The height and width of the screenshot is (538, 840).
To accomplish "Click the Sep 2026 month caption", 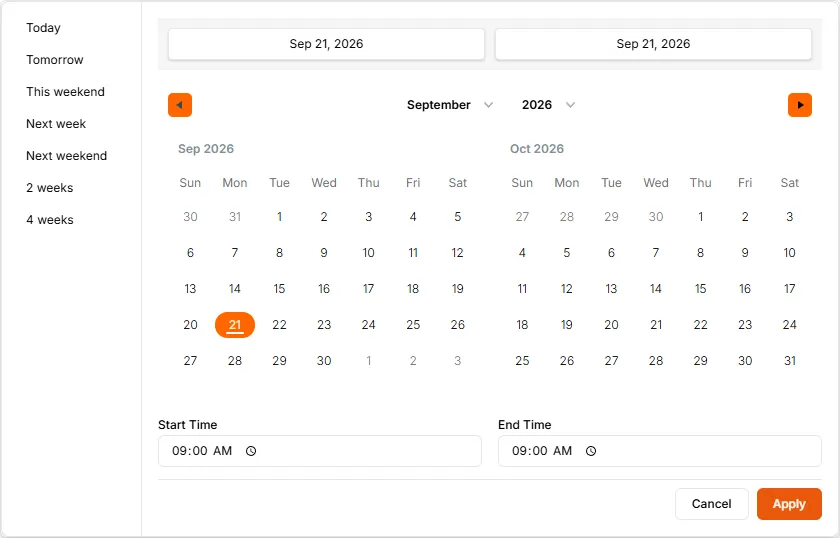I will 206,149.
